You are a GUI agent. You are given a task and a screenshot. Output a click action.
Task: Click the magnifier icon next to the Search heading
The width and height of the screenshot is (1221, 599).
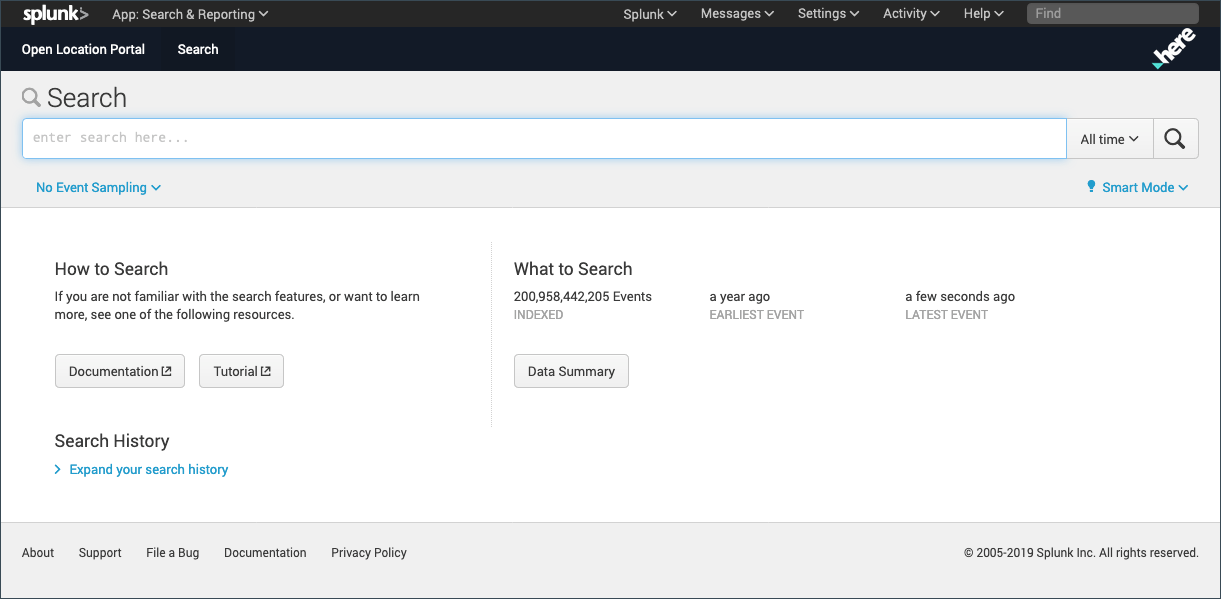tap(31, 97)
